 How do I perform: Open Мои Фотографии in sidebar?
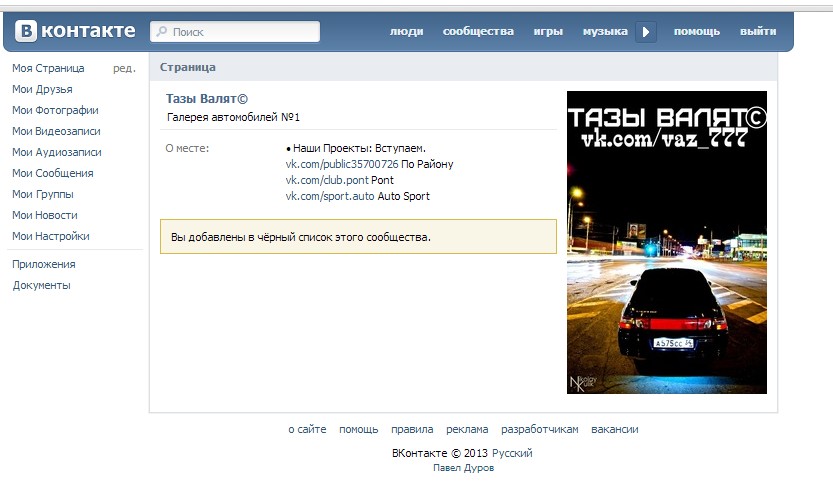[x=55, y=110]
